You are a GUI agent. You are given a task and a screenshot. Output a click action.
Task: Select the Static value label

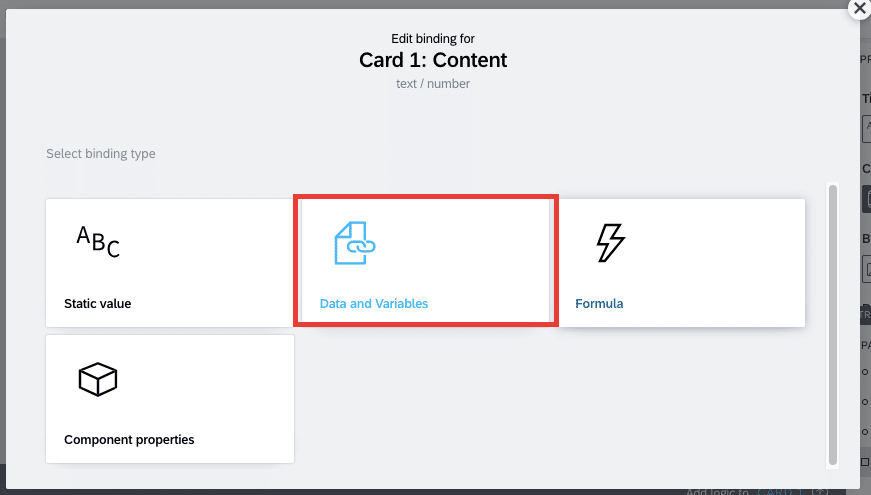point(98,303)
